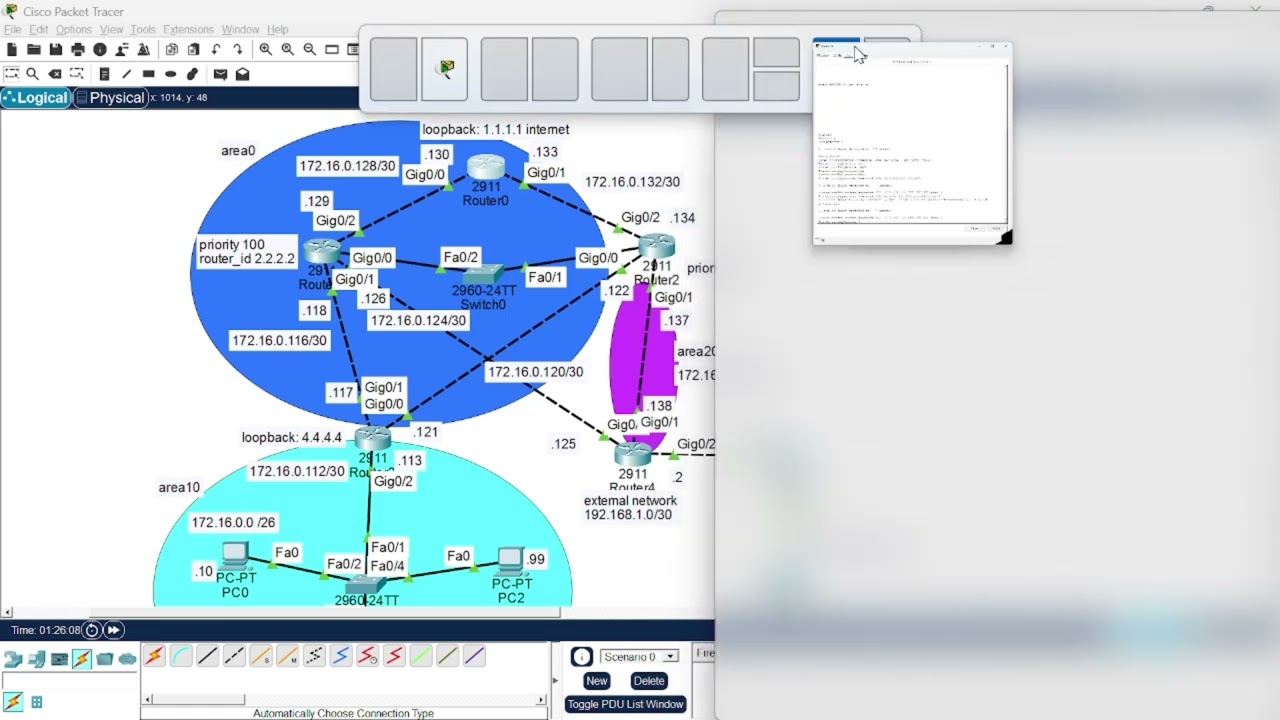Select PC2 in area10

tap(510, 561)
